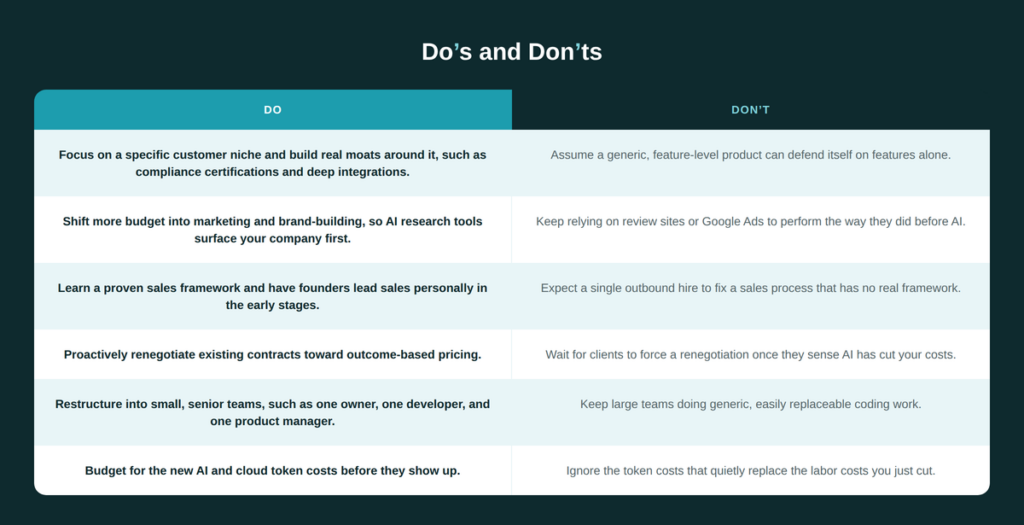Click 'Keep large teams doing generic' cell
This screenshot has height=525, width=1024.
(x=751, y=413)
